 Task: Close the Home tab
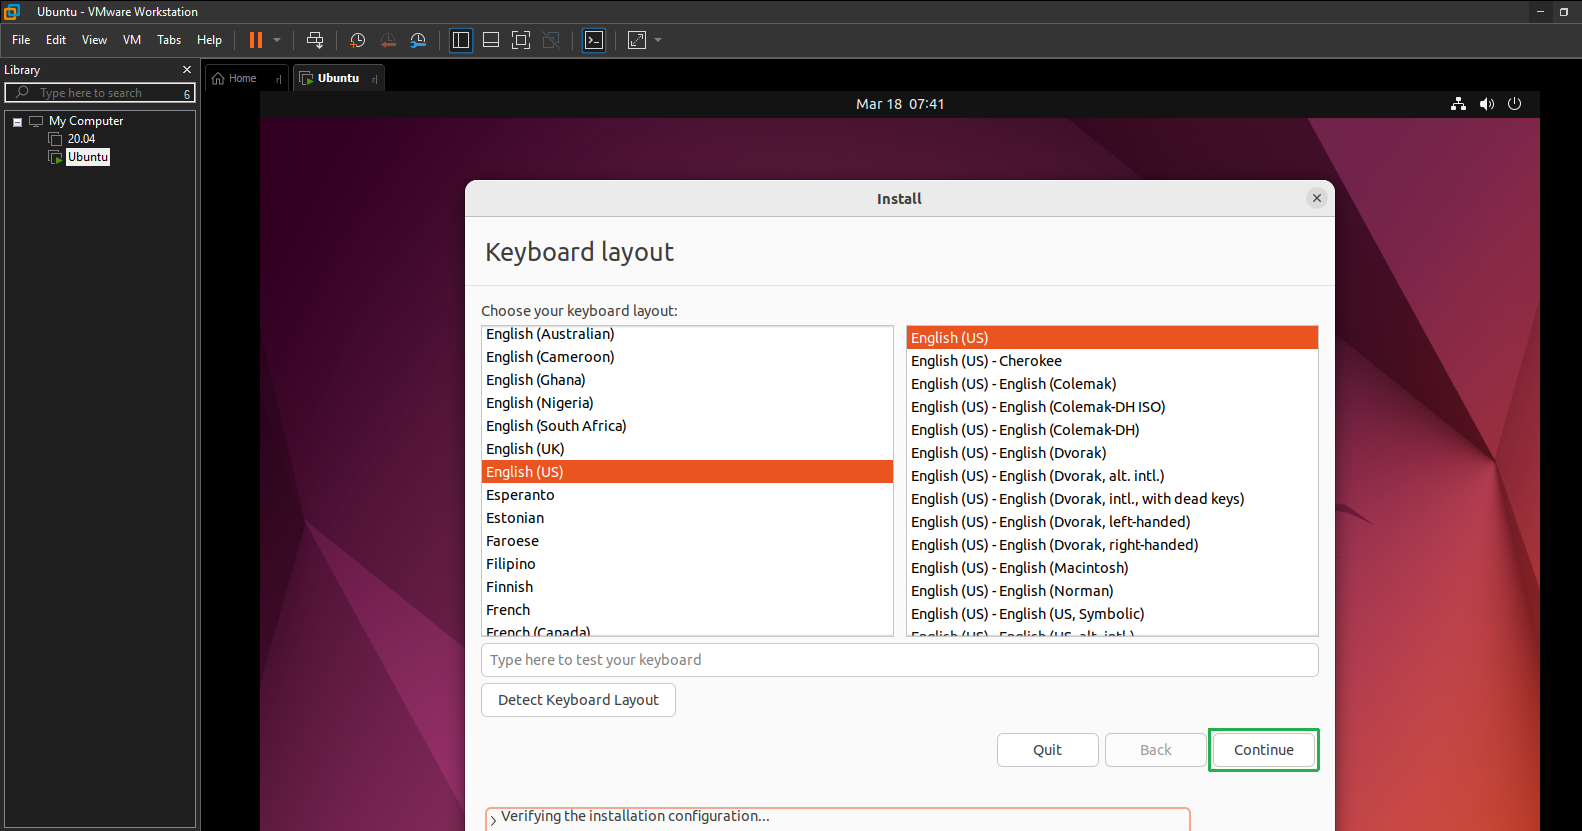(278, 79)
